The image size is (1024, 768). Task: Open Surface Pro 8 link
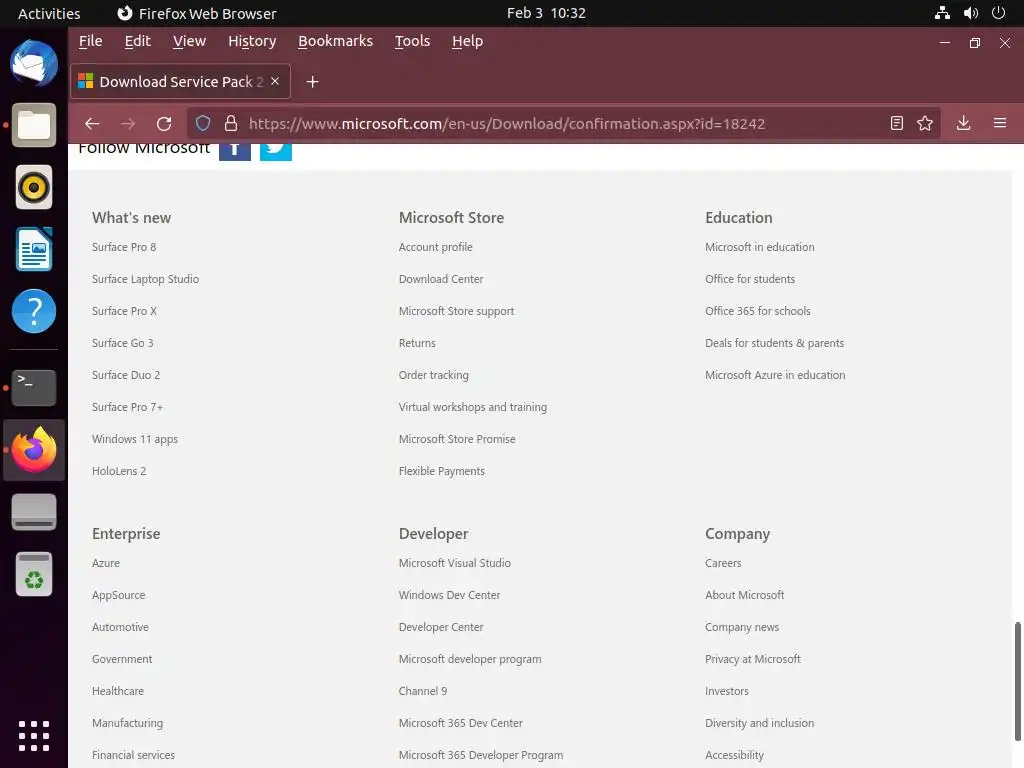tap(124, 247)
